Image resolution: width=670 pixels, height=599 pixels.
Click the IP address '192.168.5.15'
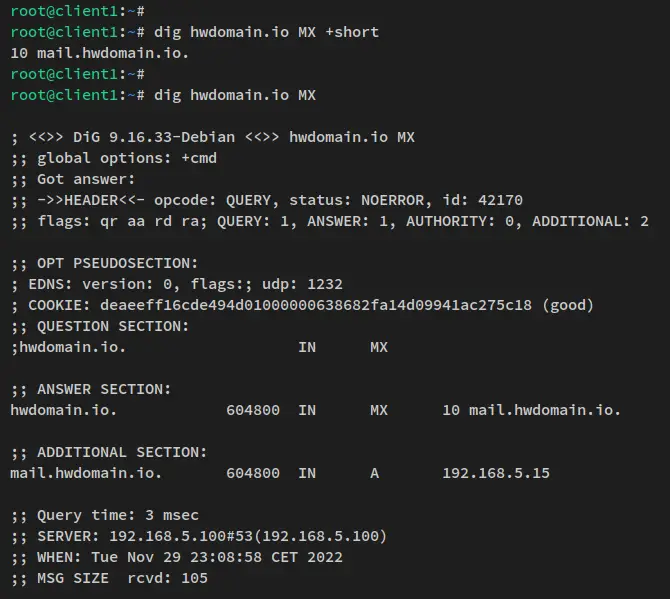[x=496, y=473]
